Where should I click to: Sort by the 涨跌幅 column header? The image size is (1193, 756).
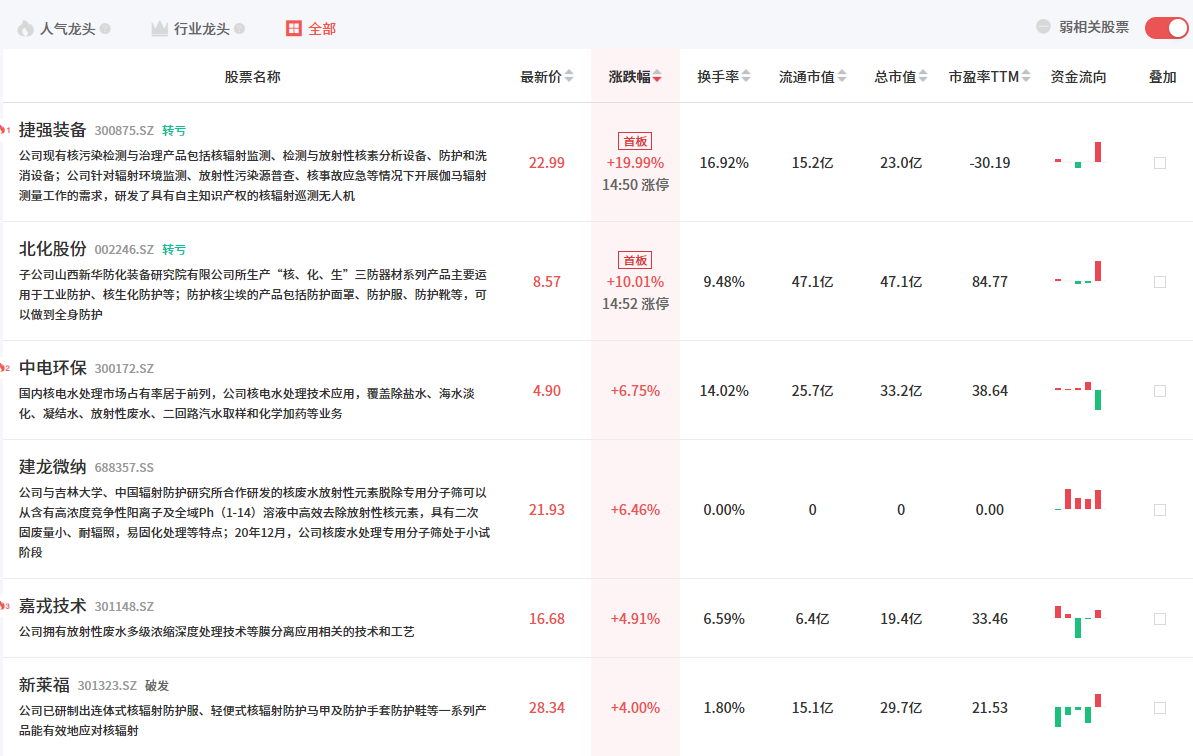pos(635,76)
